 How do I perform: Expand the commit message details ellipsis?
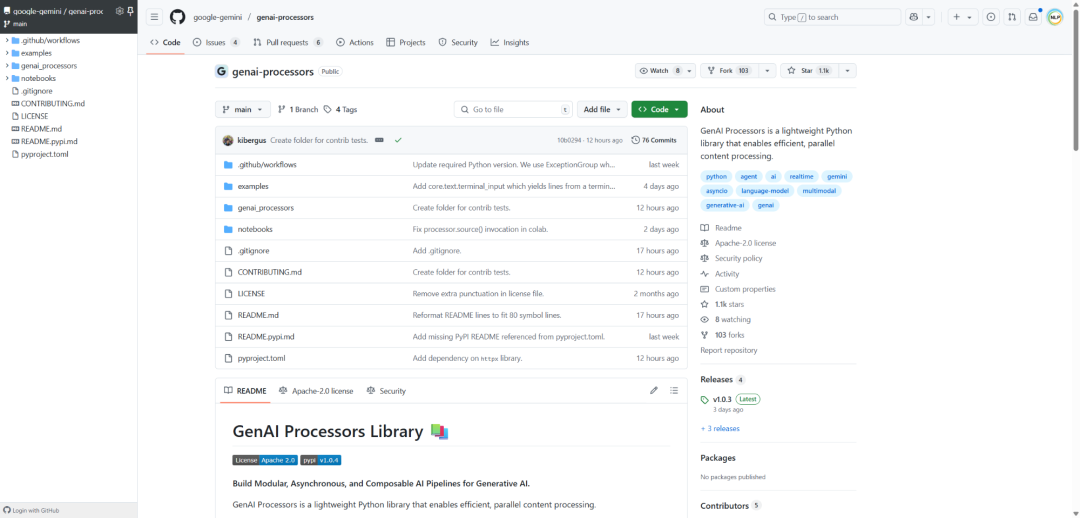click(379, 141)
